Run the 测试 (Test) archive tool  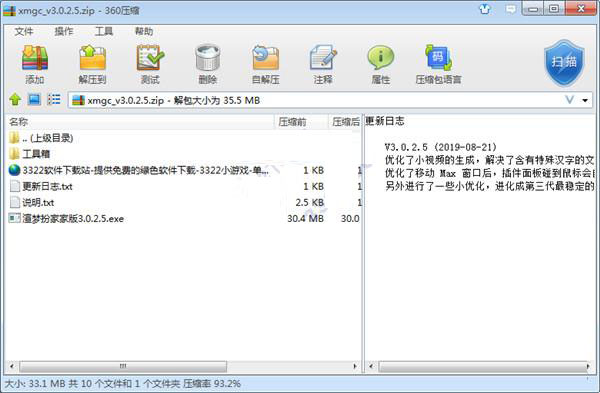pyautogui.click(x=150, y=64)
